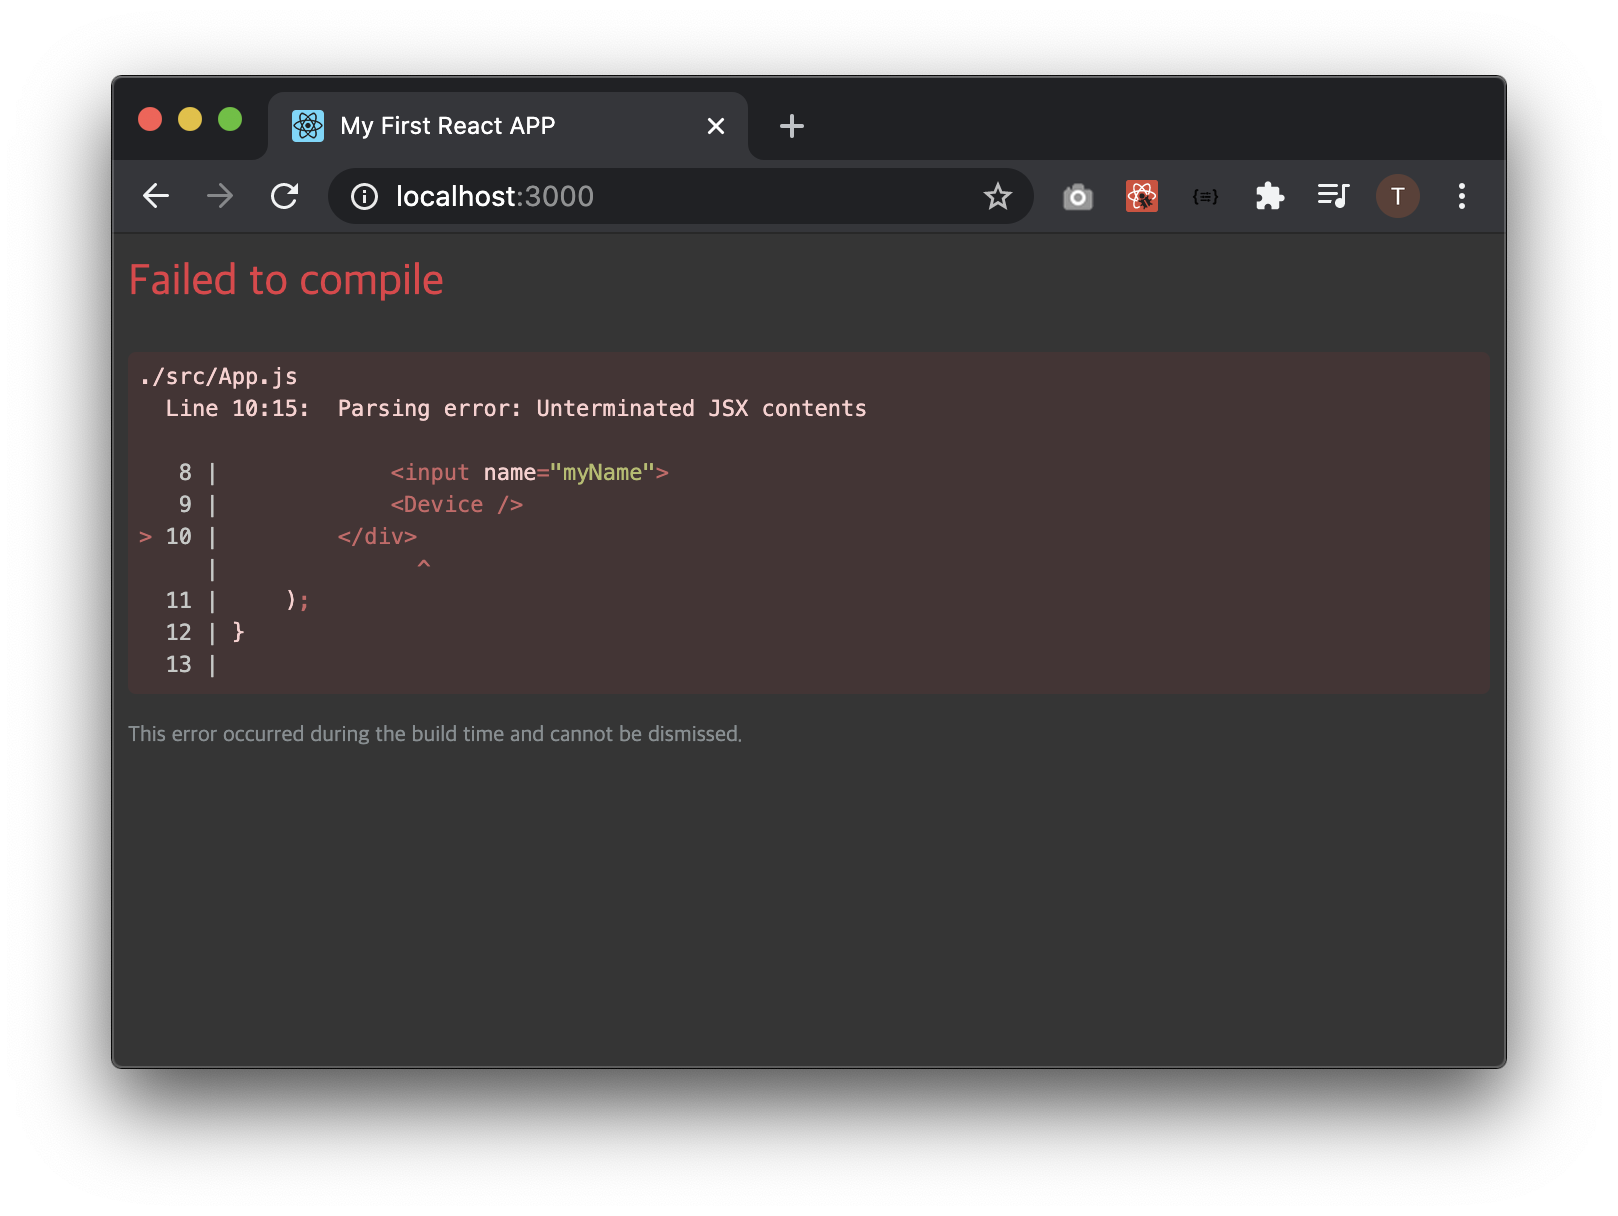
Task: Close the browser window with red button
Action: point(150,120)
